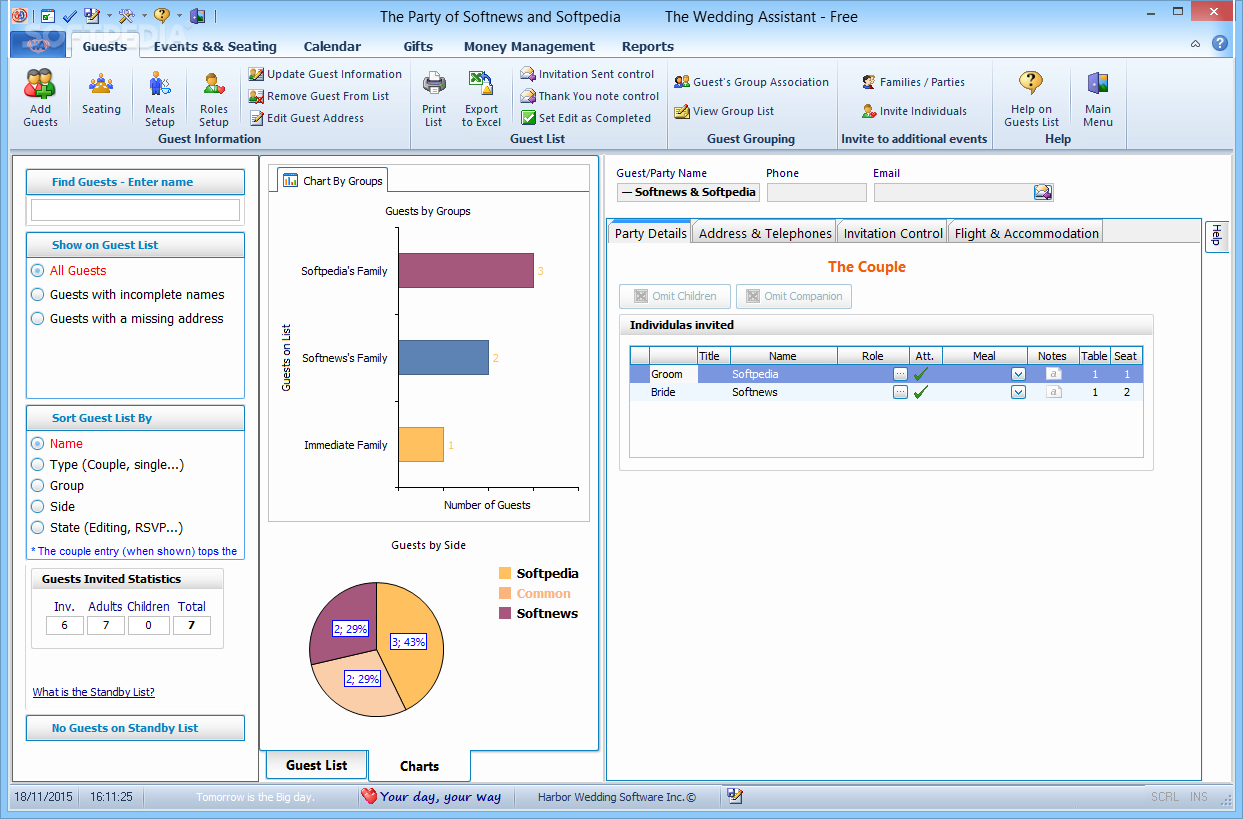Toggle Bride's attendance checkmark
Image resolution: width=1243 pixels, height=819 pixels.
click(x=921, y=392)
